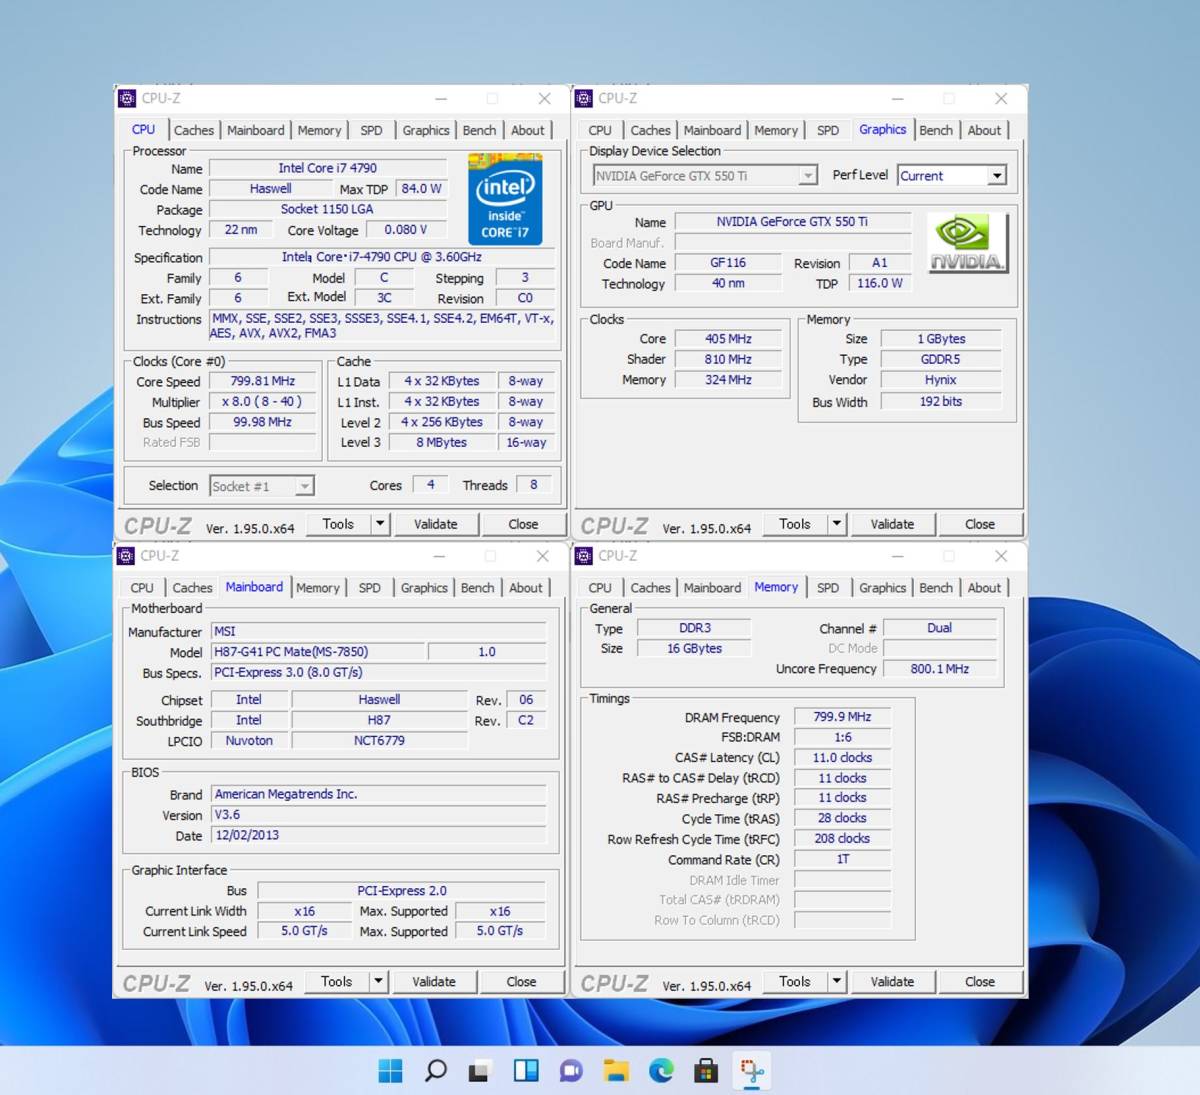Open Bench tab in CPU window
1200x1095 pixels.
pyautogui.click(x=479, y=130)
